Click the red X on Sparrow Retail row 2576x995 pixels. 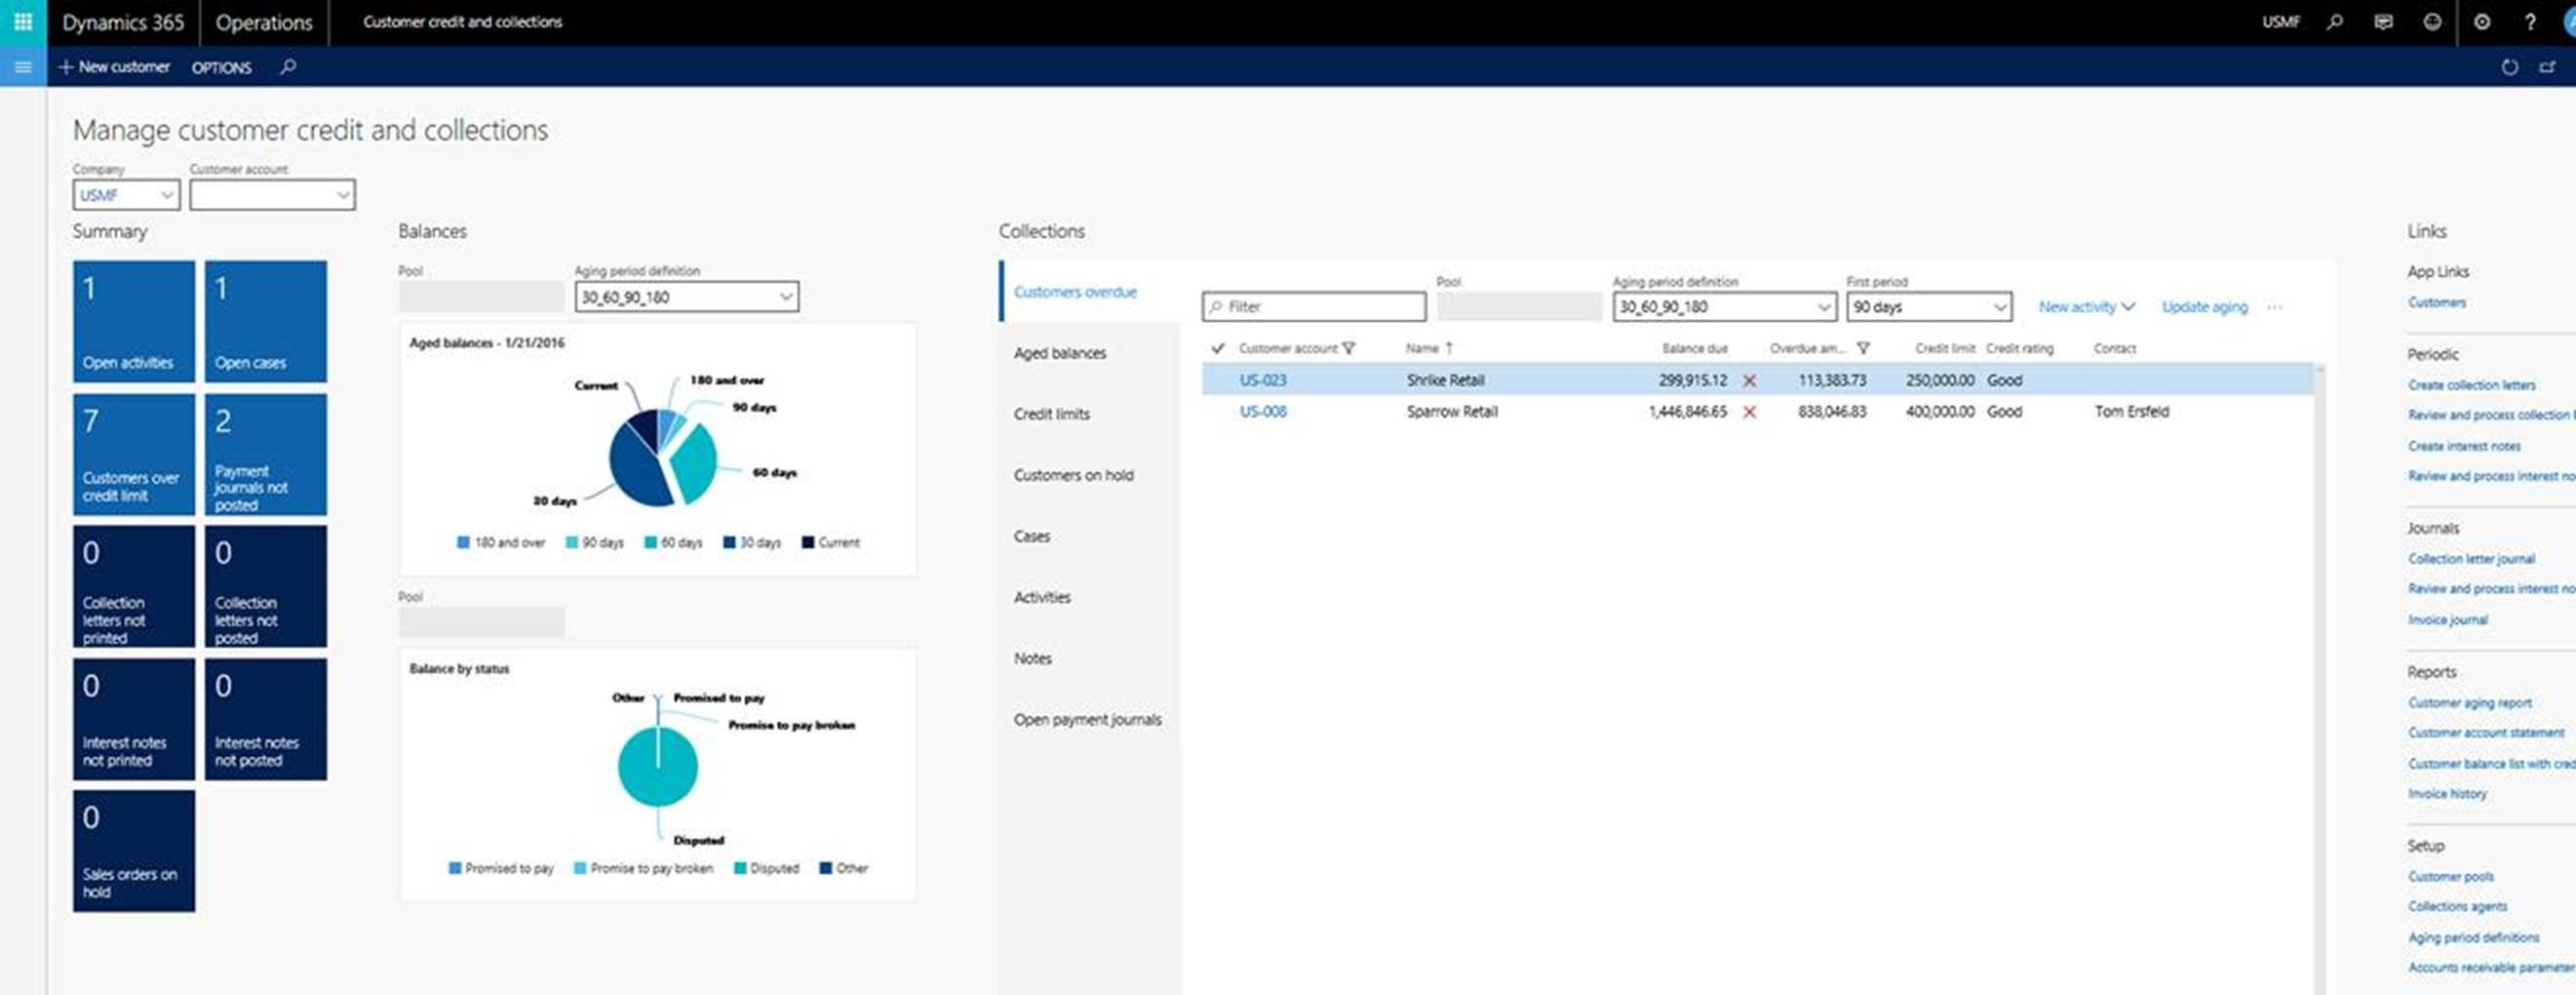point(1749,412)
